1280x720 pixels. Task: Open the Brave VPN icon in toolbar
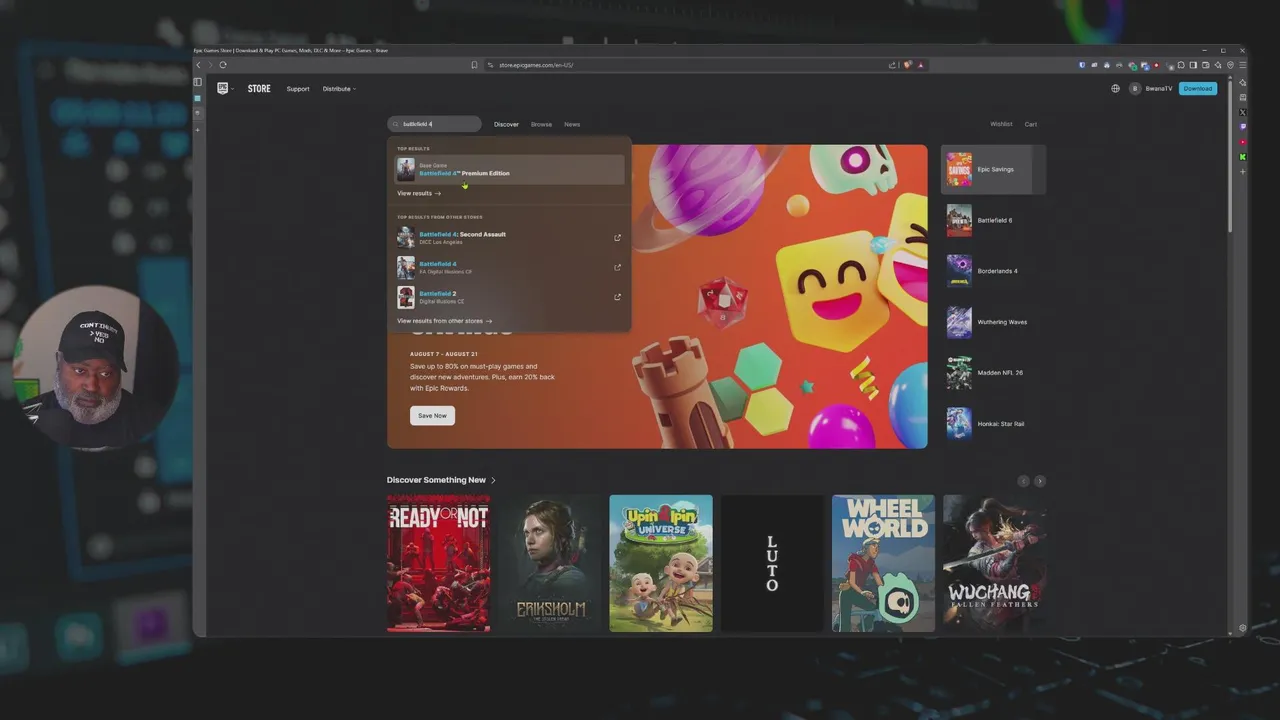click(1230, 65)
